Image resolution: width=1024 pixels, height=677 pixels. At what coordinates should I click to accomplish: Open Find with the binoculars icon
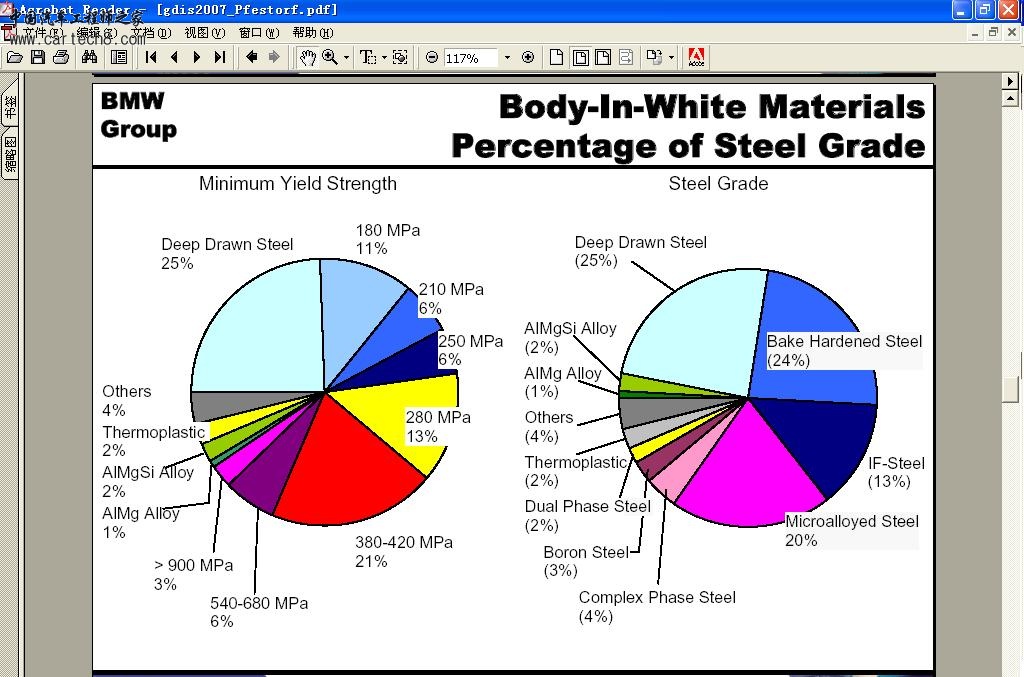[x=89, y=57]
